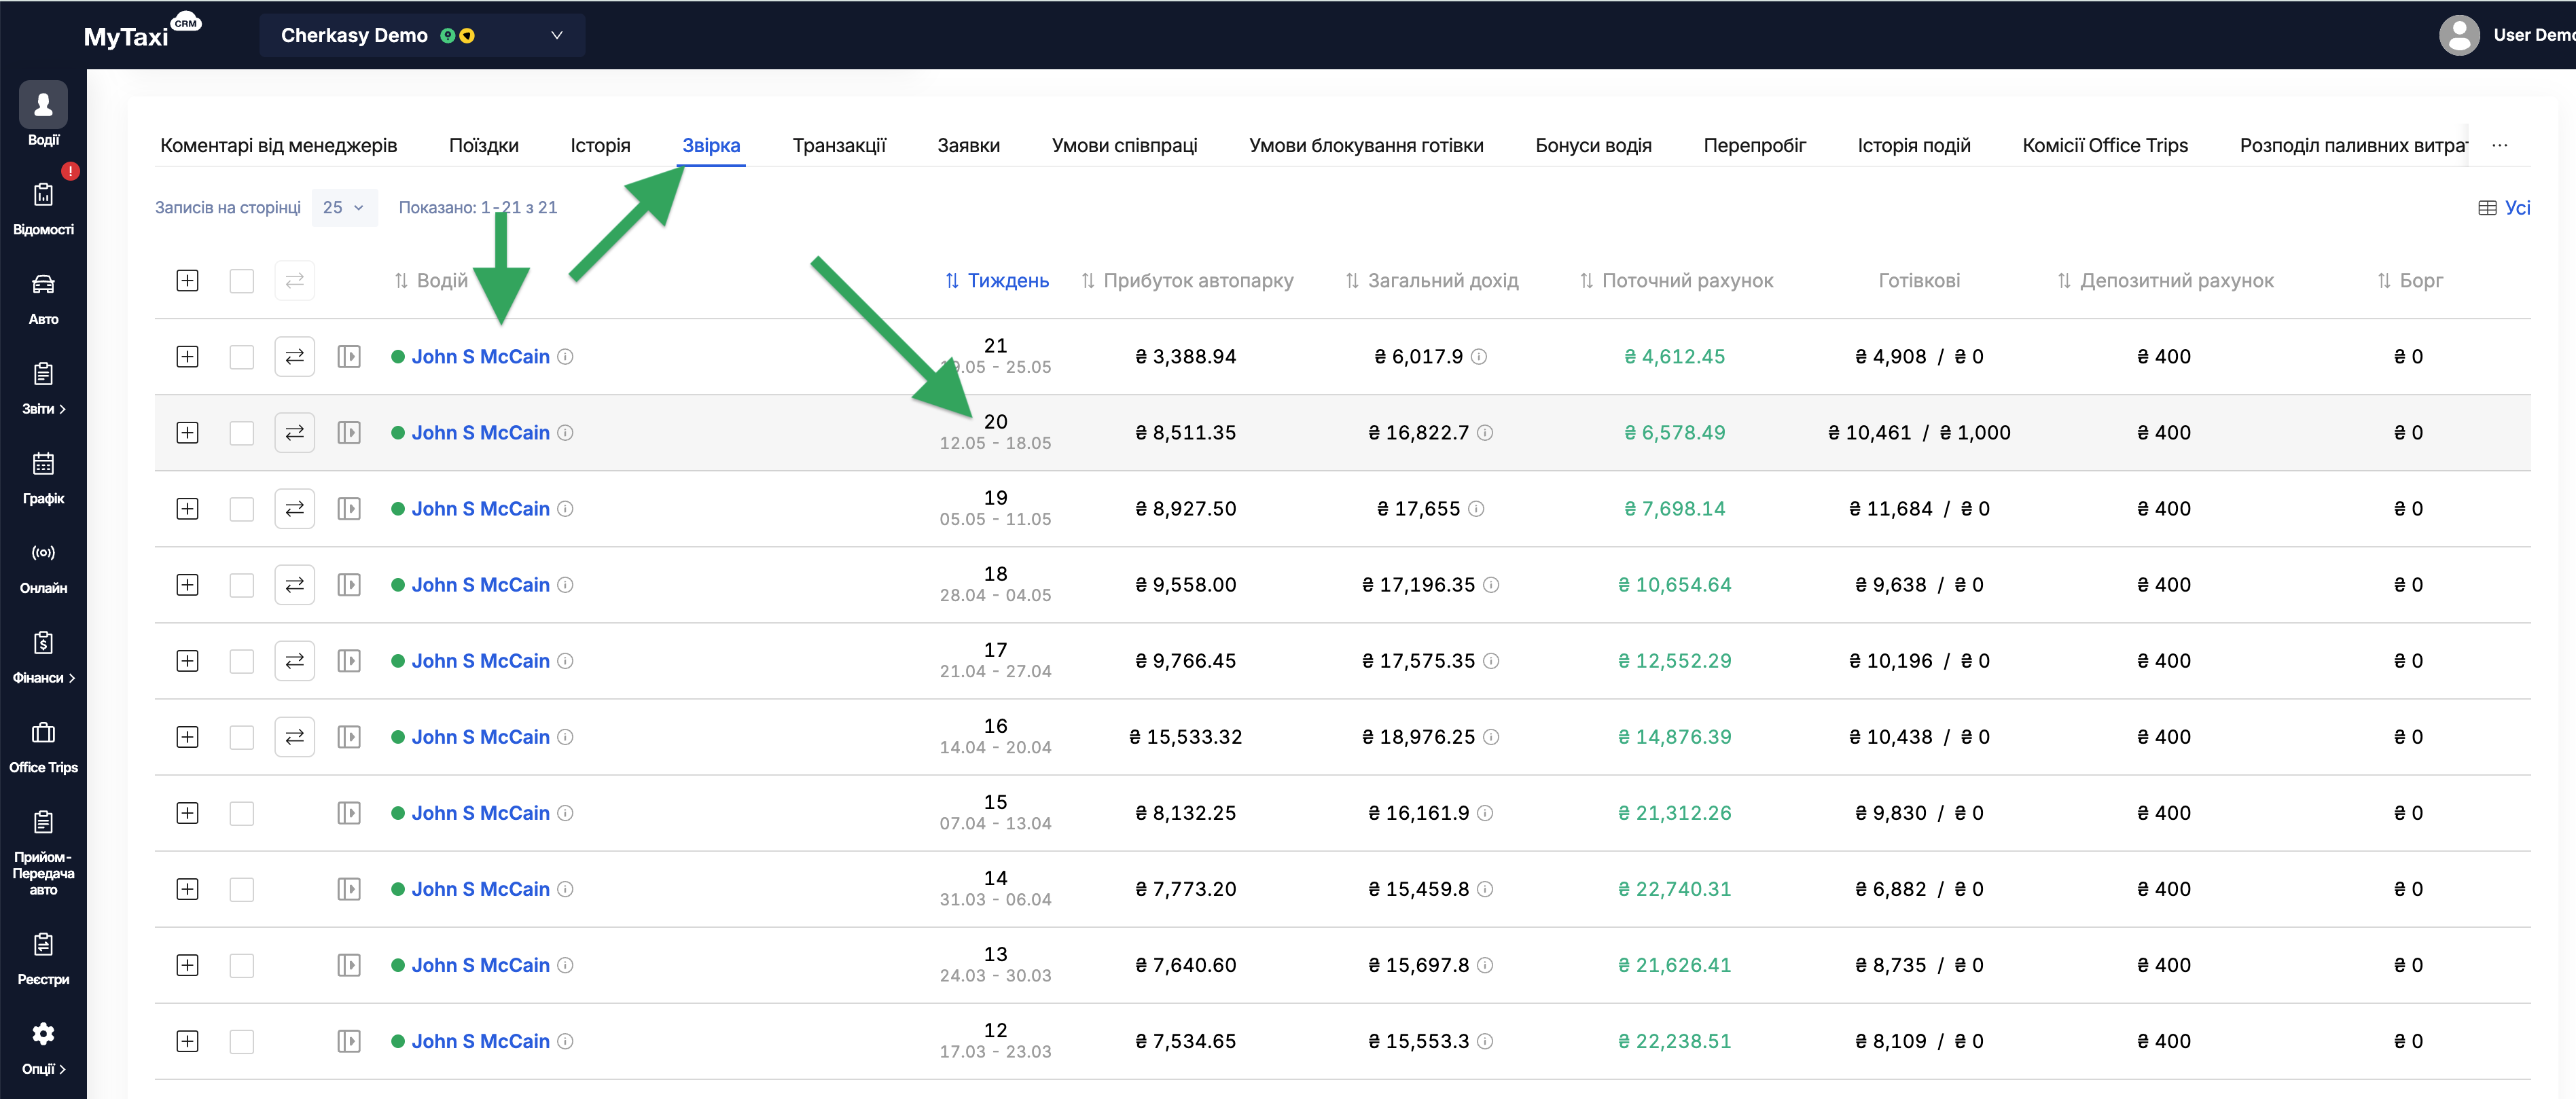
Task: Open Звіти reports menu
Action: click(43, 388)
